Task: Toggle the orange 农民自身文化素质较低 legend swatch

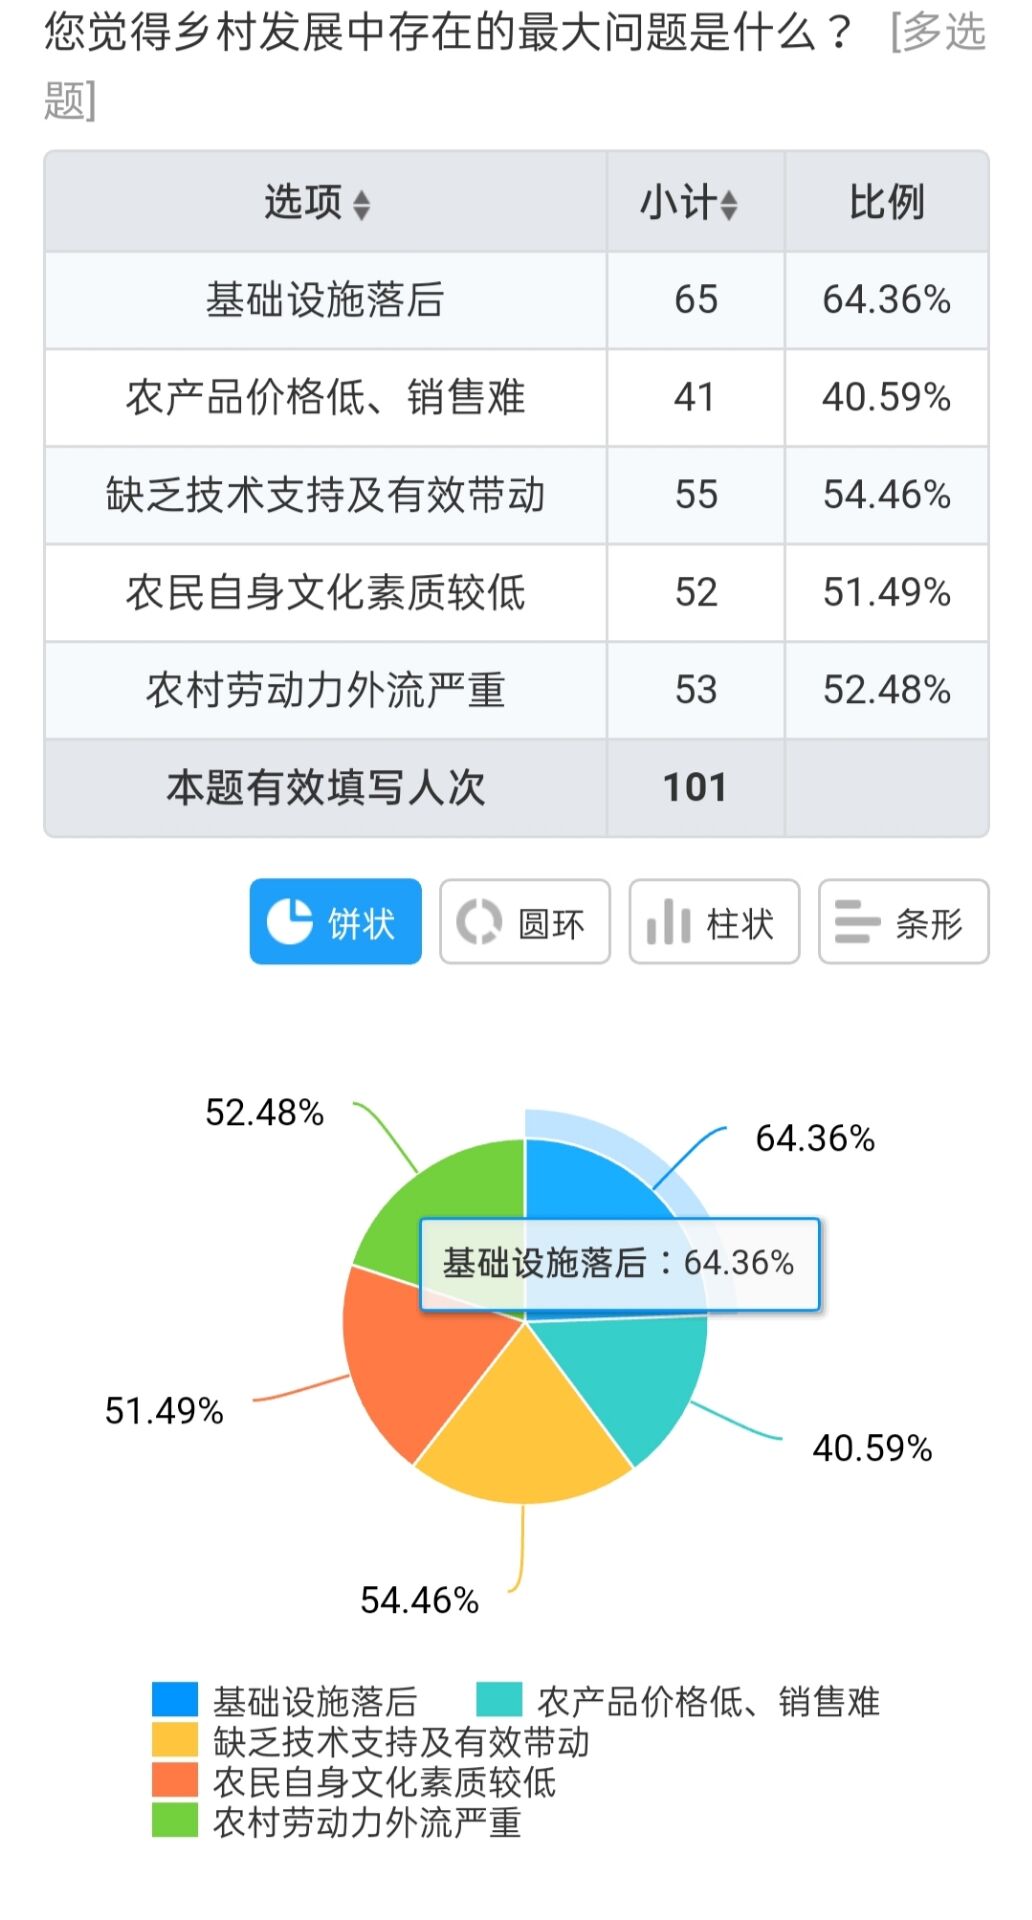Action: coord(175,1781)
